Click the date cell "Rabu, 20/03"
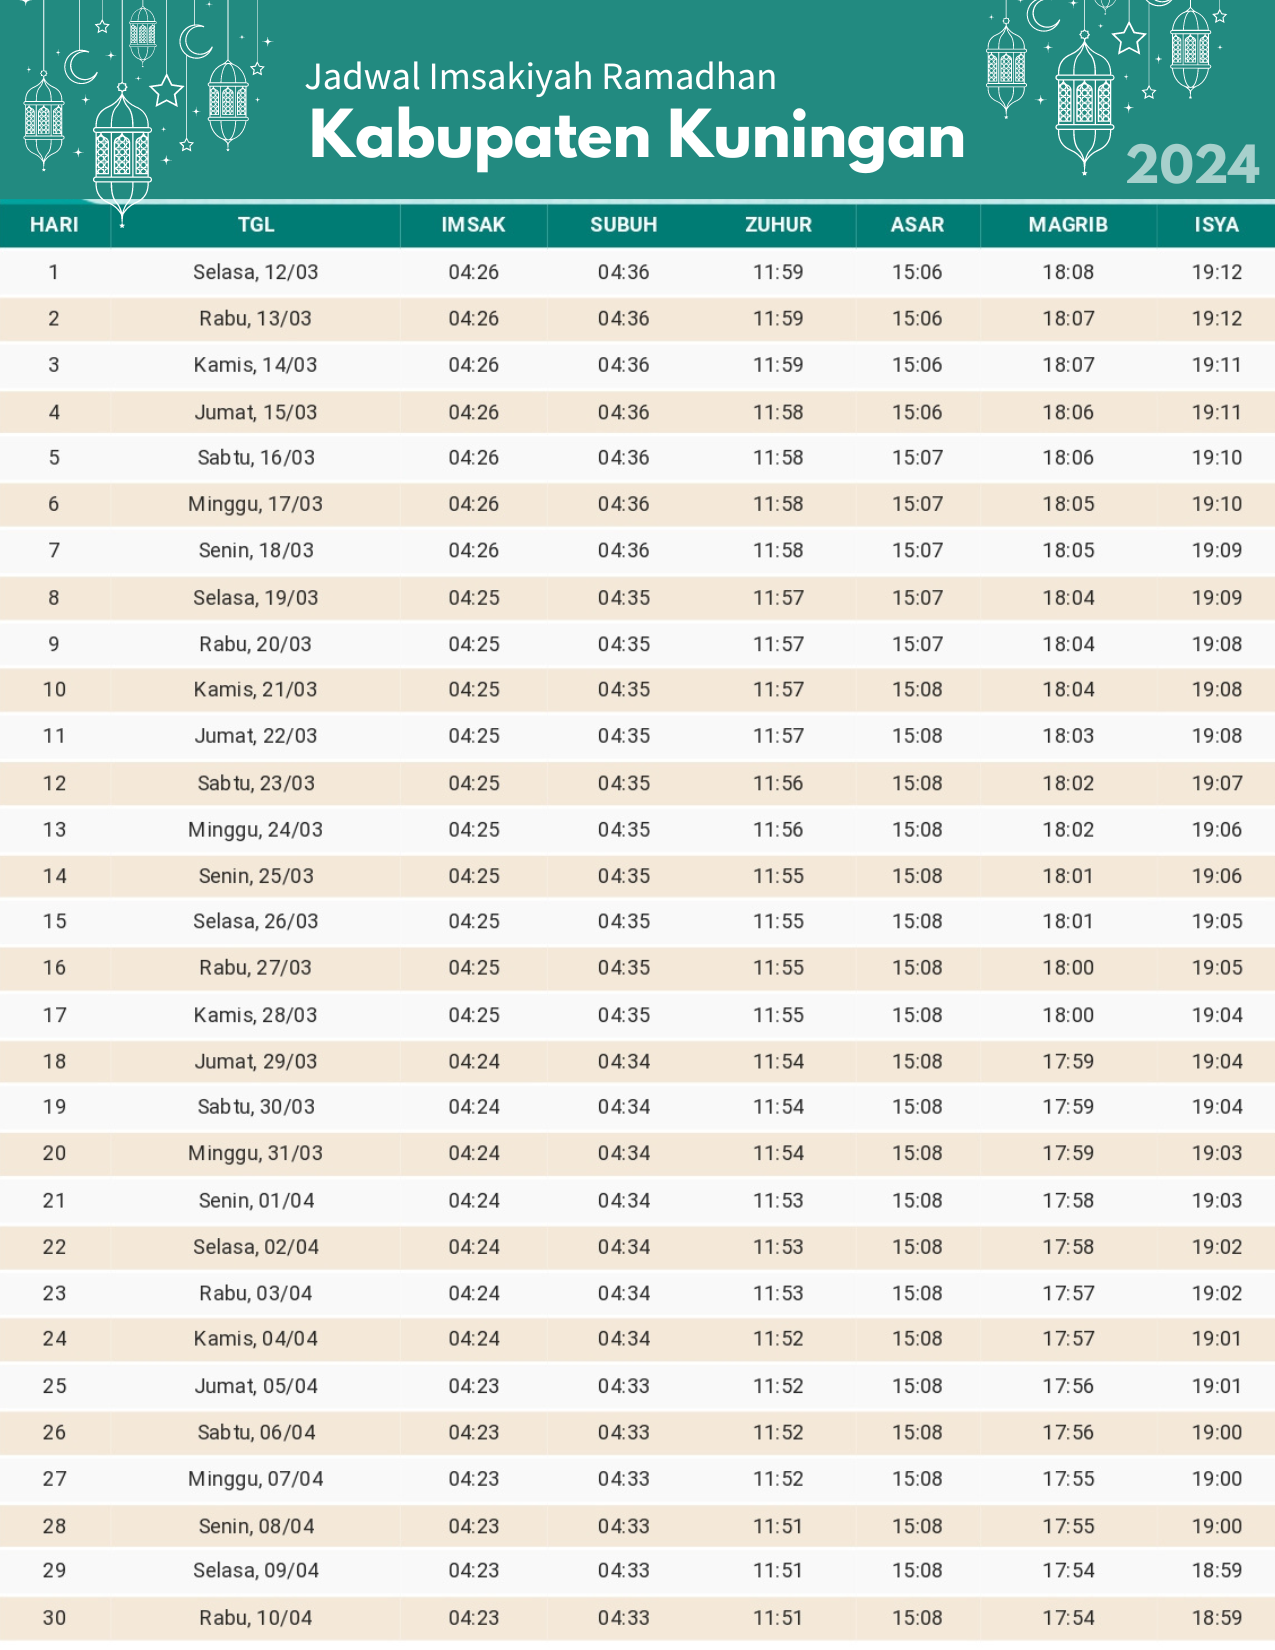Viewport: 1275px width, 1650px height. pos(256,644)
